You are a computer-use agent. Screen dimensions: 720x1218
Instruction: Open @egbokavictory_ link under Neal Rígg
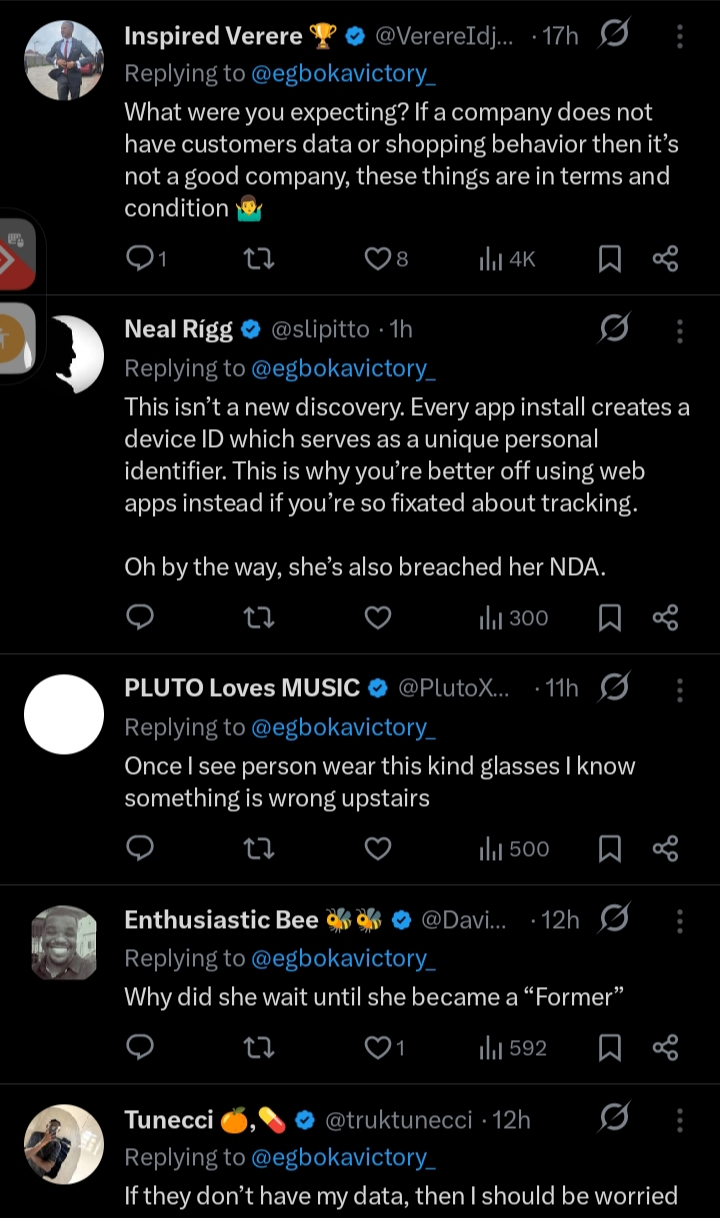coord(344,368)
